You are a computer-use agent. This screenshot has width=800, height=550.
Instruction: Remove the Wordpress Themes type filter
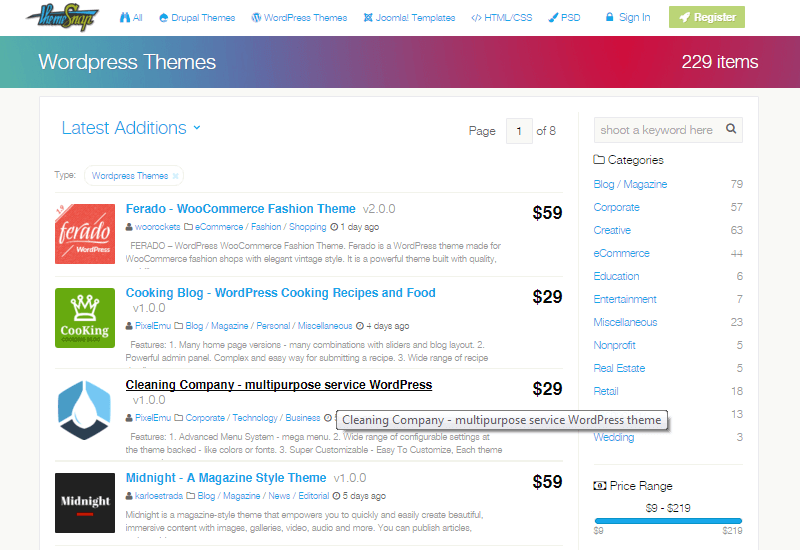pos(176,176)
